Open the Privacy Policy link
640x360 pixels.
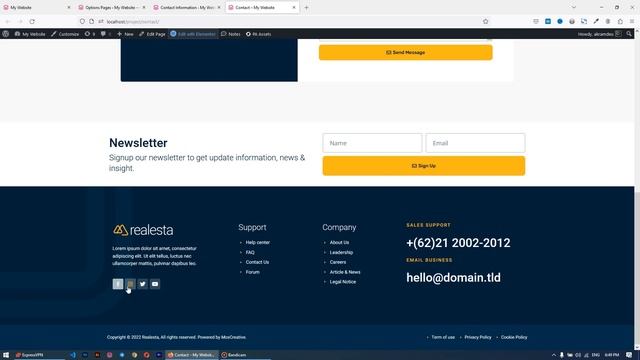click(478, 337)
